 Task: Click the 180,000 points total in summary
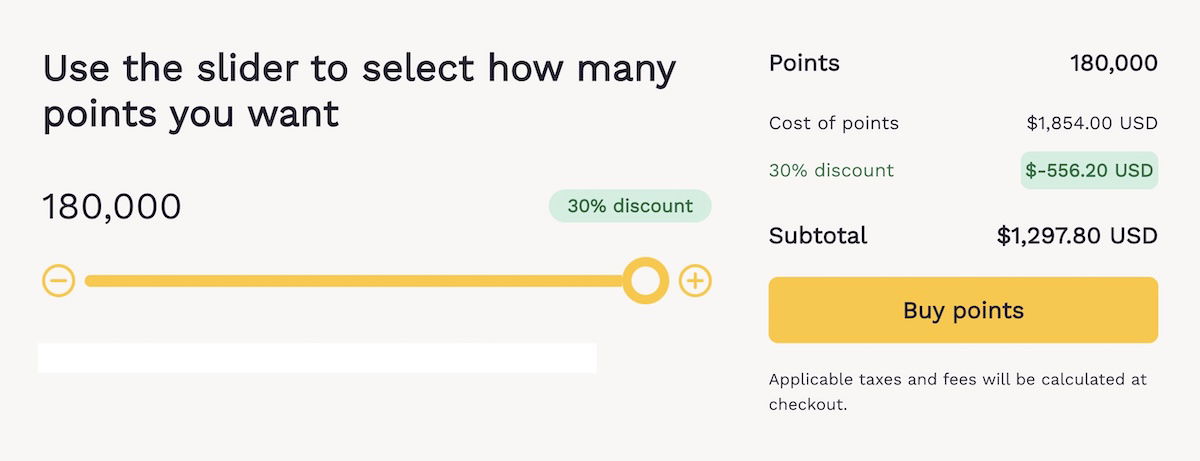1113,64
